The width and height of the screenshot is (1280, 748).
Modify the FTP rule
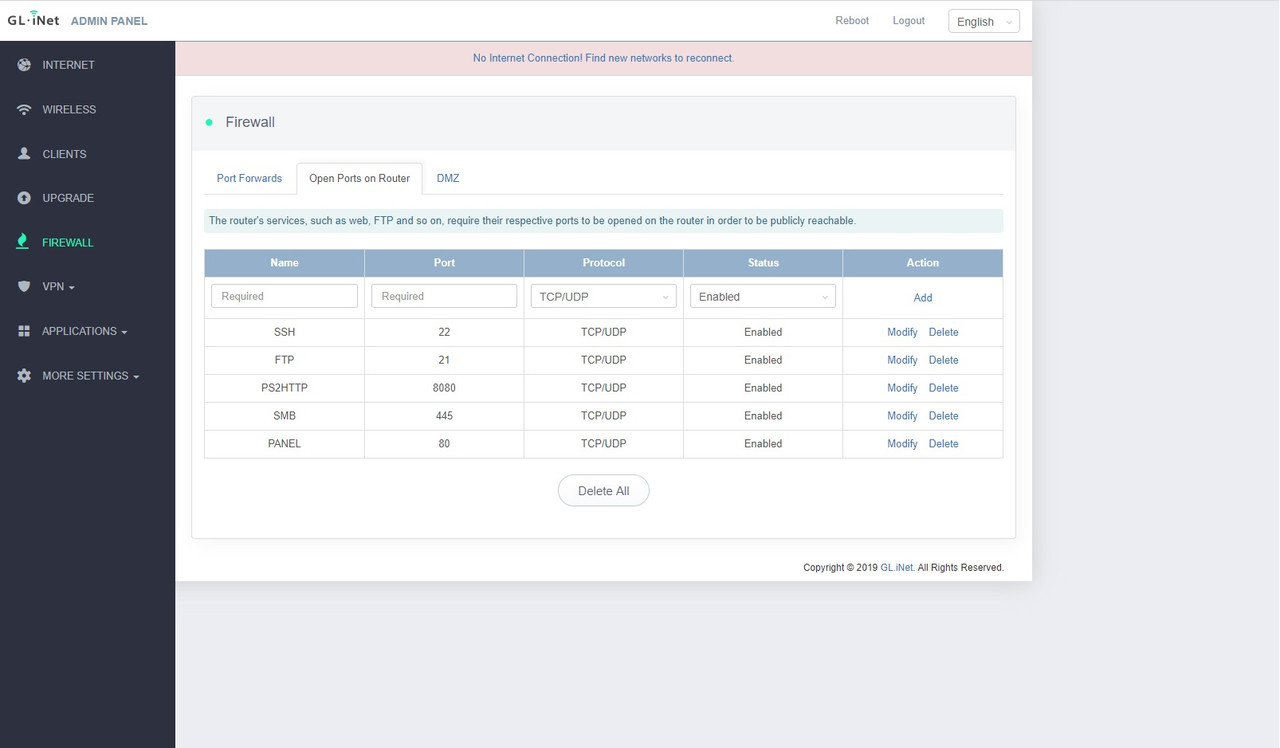[902, 360]
